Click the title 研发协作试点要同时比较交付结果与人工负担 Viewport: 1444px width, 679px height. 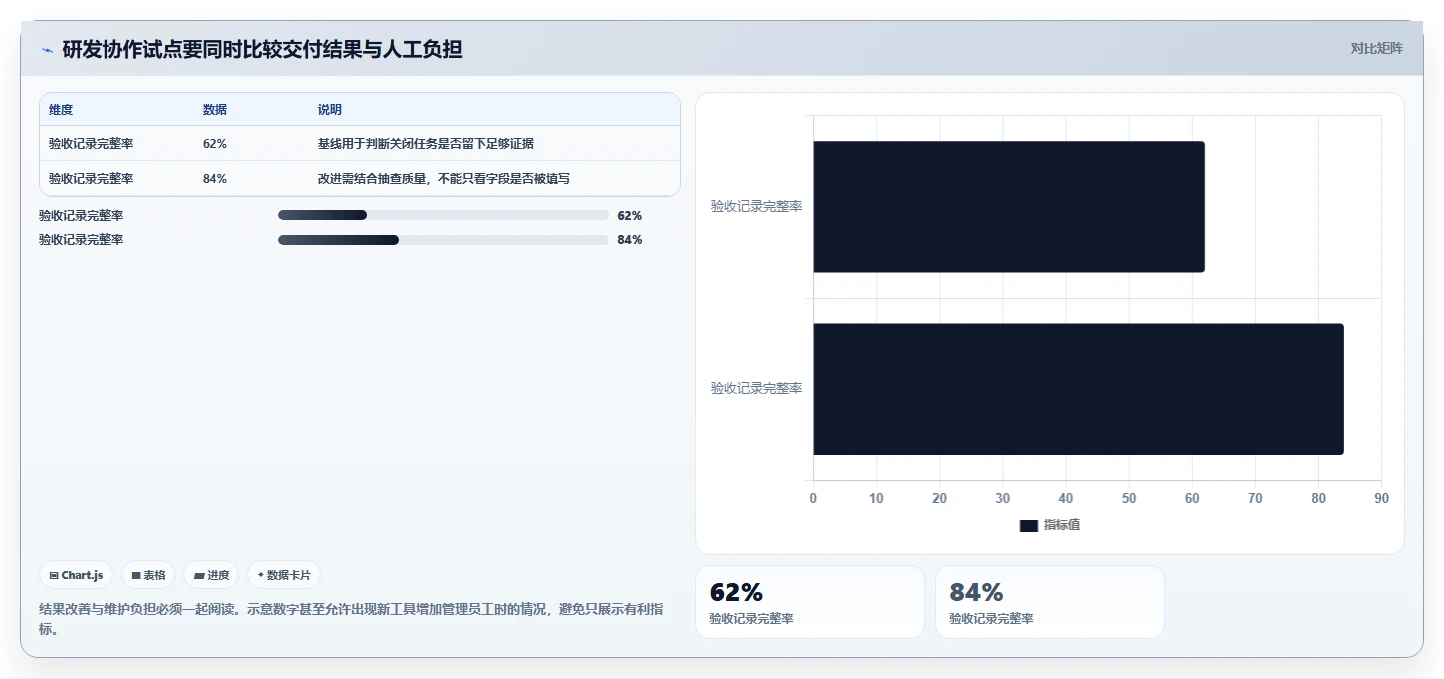(x=262, y=49)
